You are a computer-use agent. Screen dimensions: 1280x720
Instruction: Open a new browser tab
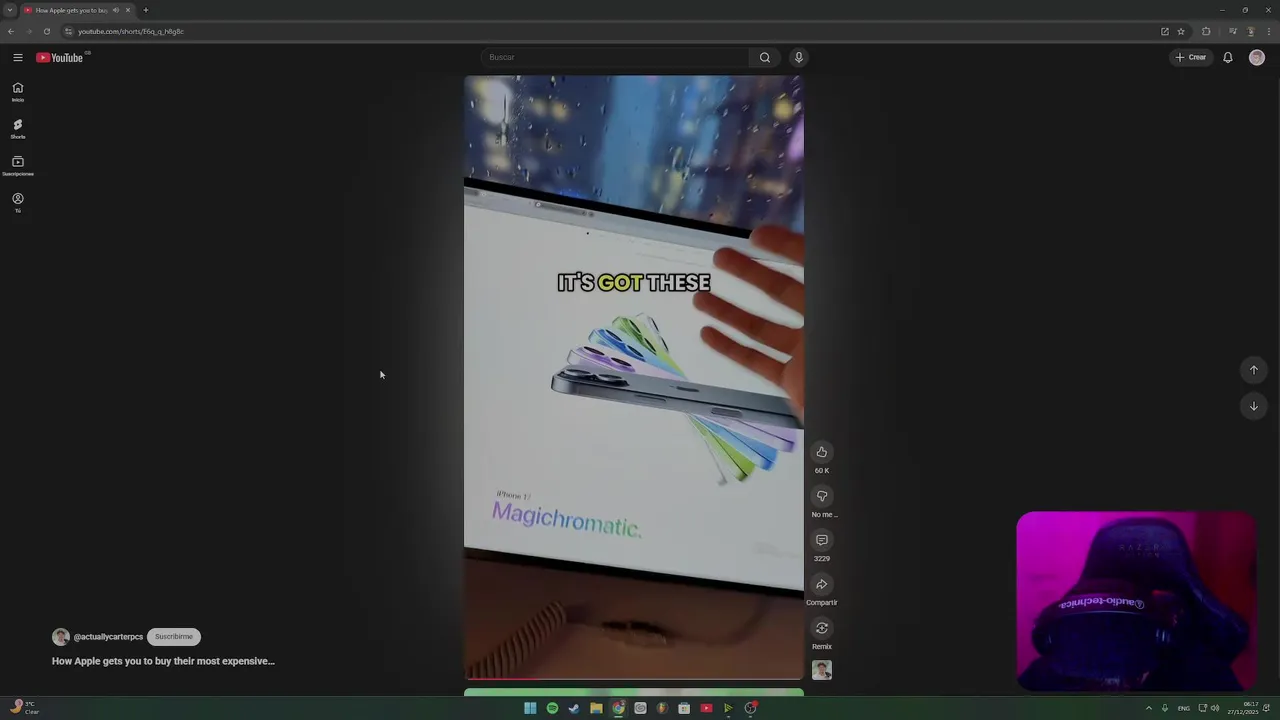click(x=145, y=10)
